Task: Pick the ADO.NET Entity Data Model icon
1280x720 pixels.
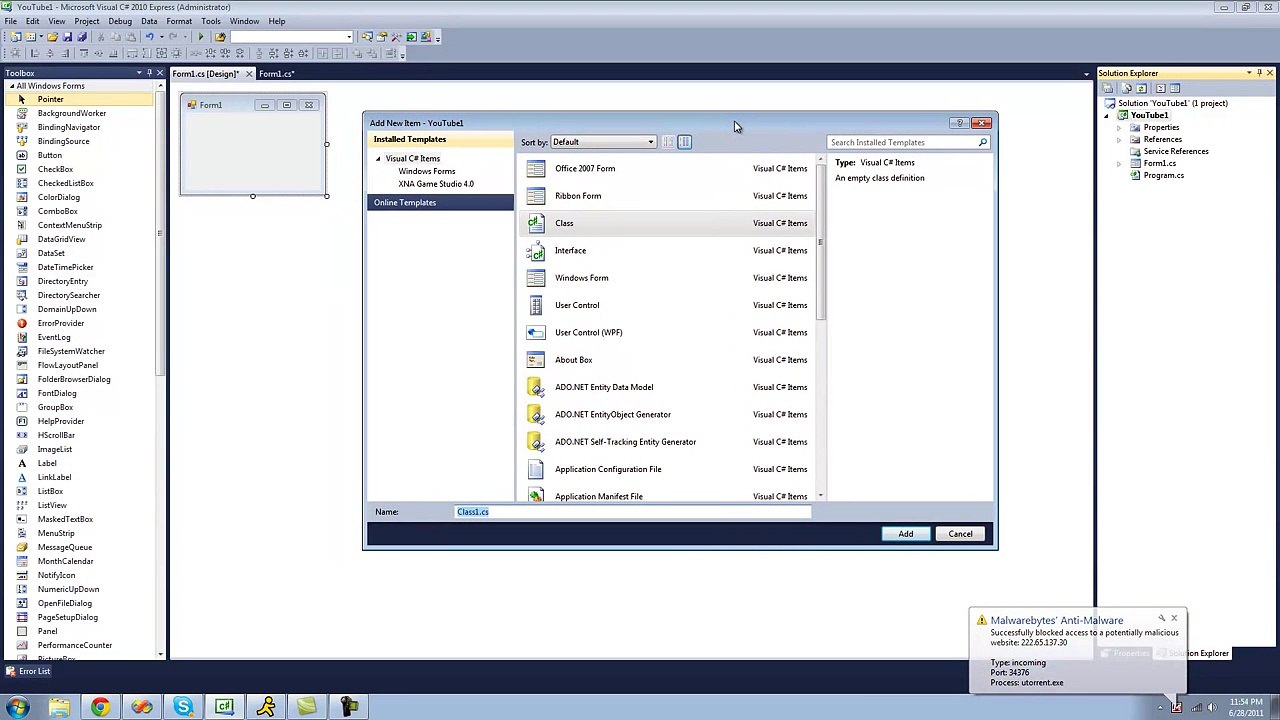Action: (x=536, y=387)
